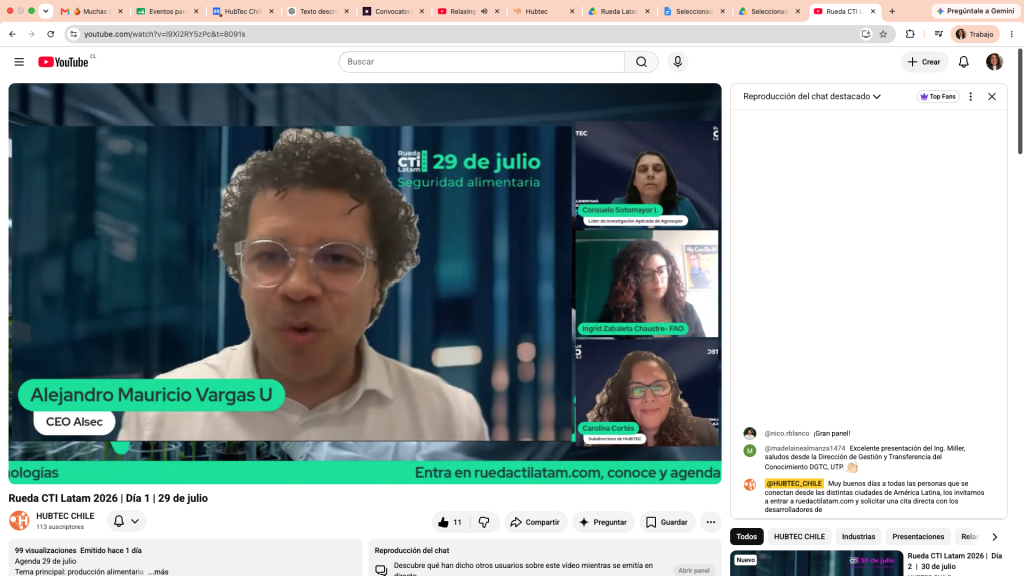View site information icon in address bar
The width and height of the screenshot is (1024, 576).
74,34
